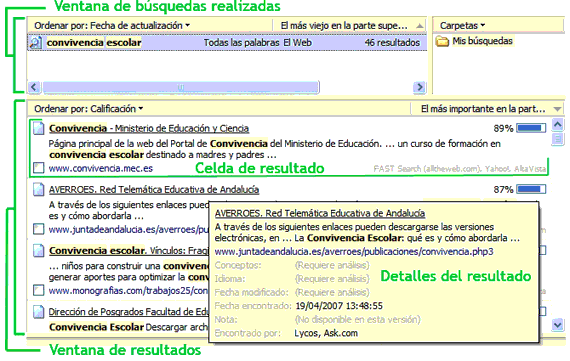Screen dimensions: 570x361
Task: Click El más viejo en la parte superior header
Action: coord(344,25)
